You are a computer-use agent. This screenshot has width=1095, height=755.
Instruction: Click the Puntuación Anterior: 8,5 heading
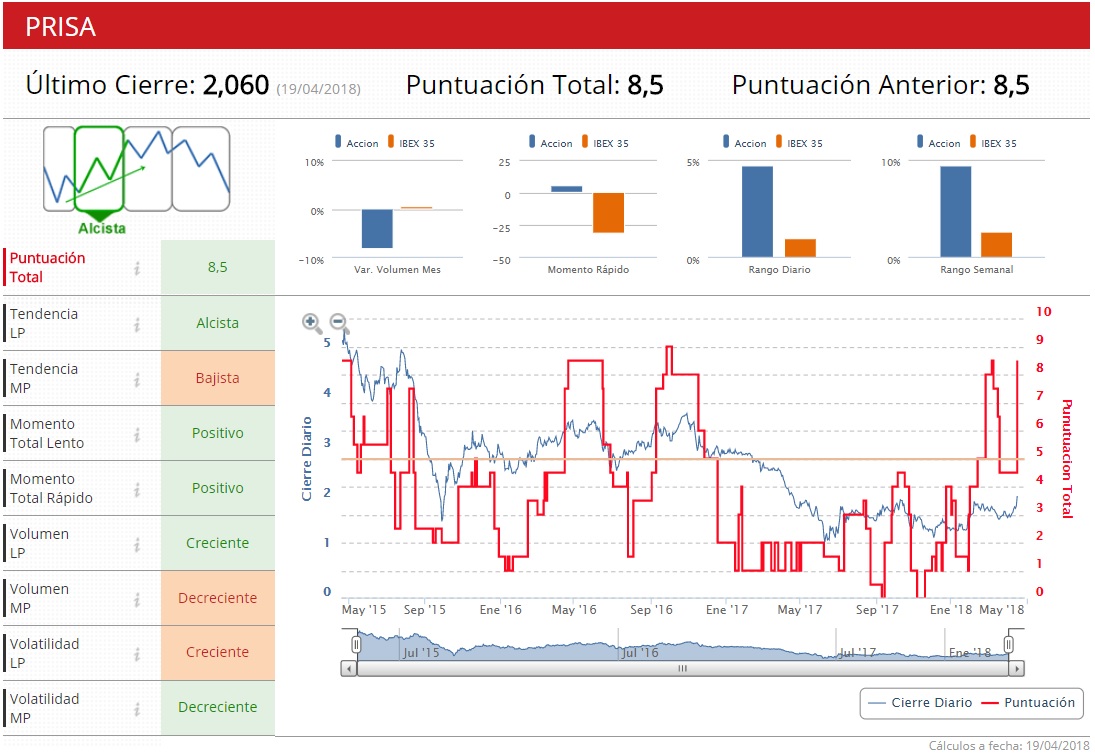[x=881, y=85]
